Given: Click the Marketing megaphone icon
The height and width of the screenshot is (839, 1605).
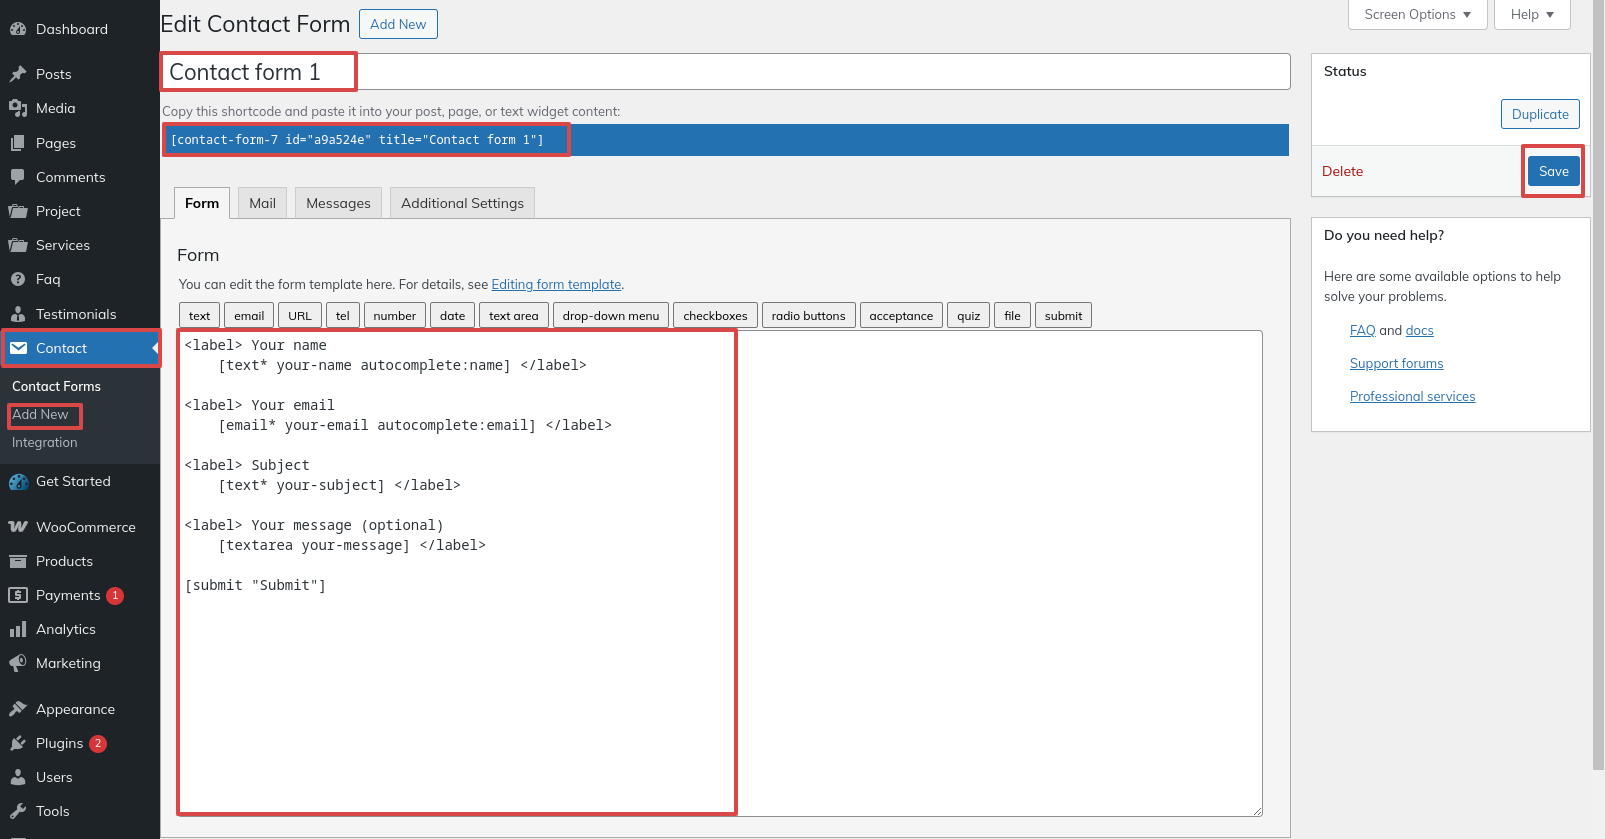Looking at the screenshot, I should (x=18, y=663).
